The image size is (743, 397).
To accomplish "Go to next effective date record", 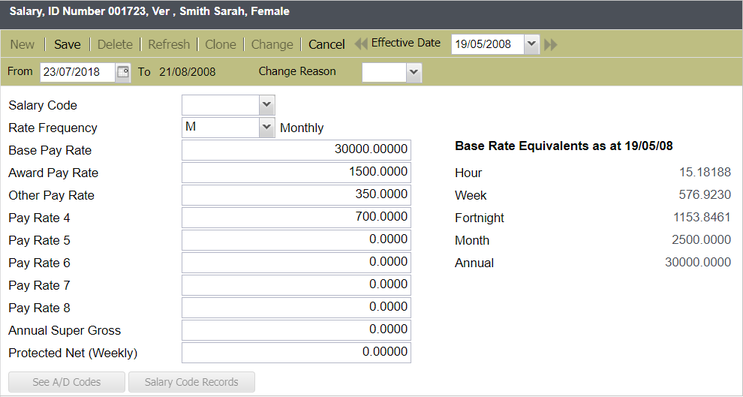I will [551, 45].
